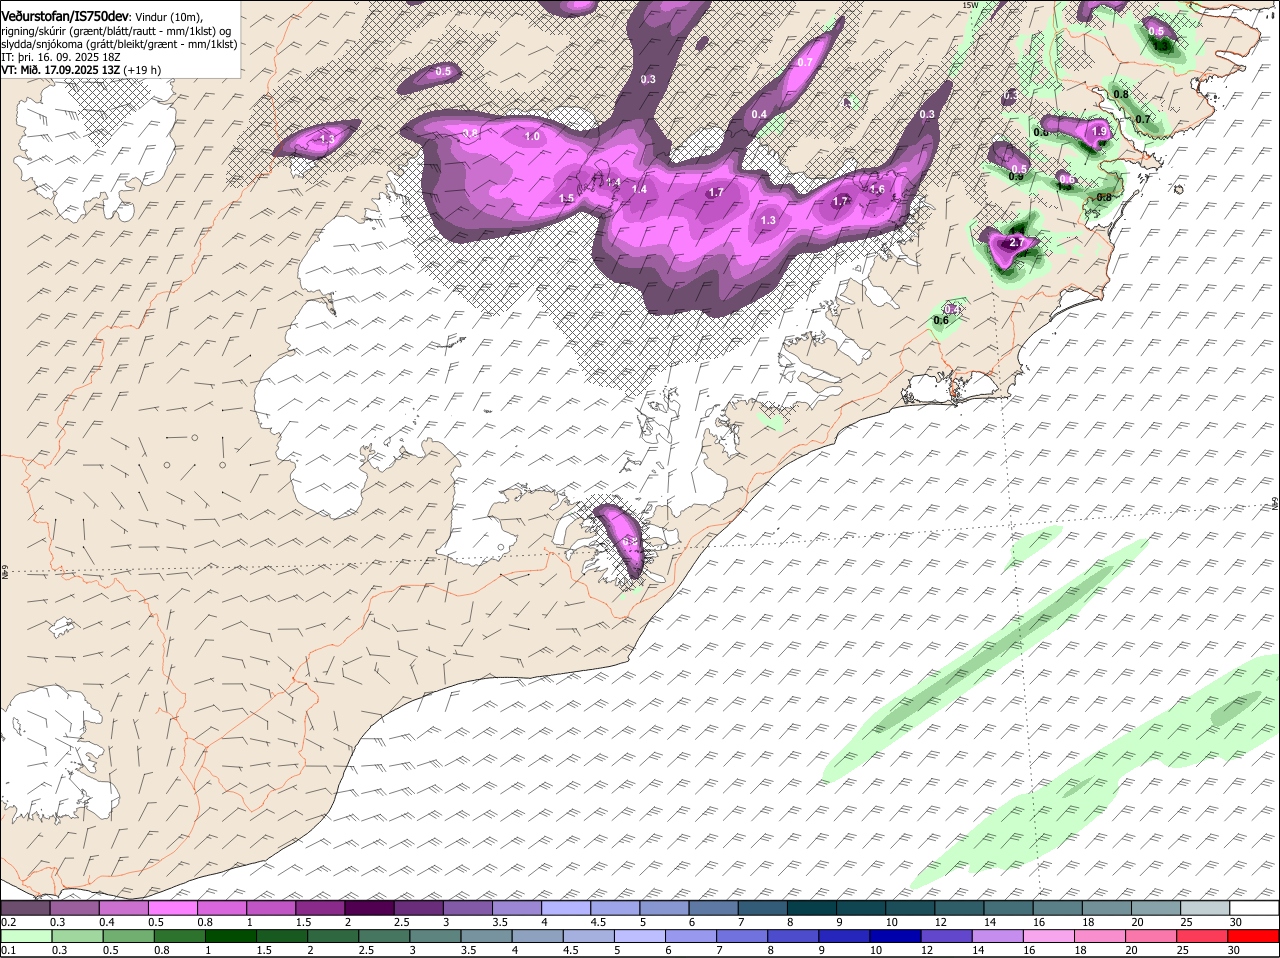Select snow legend swatch between 12 and 14

pyautogui.click(x=959, y=908)
